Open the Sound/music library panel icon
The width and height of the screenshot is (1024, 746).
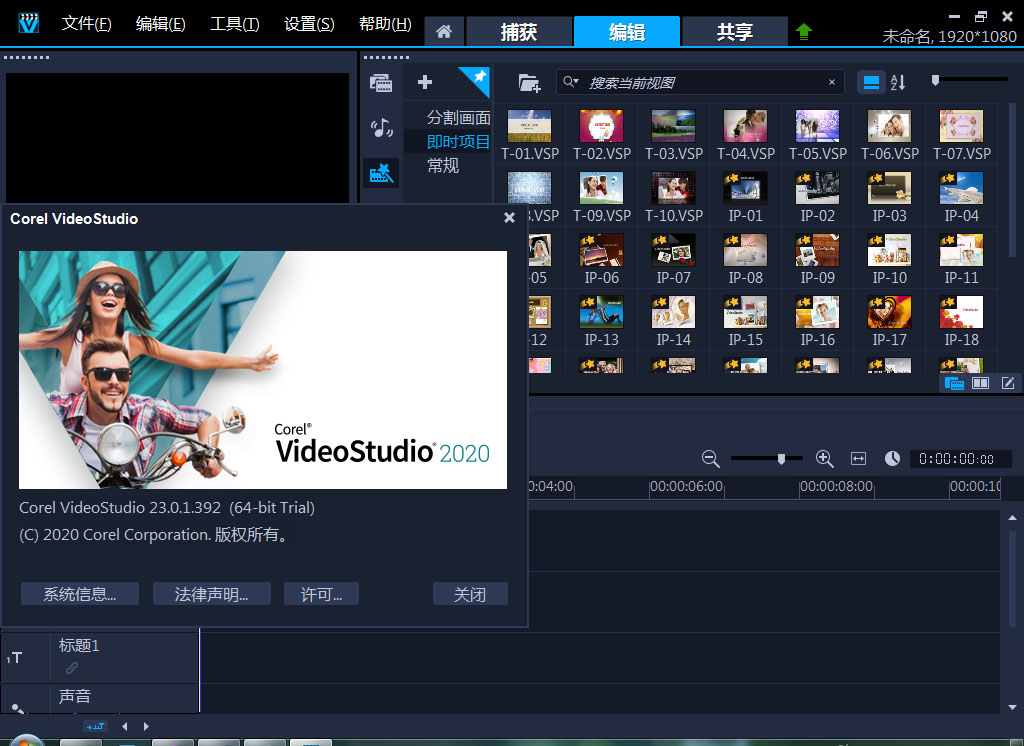click(381, 128)
